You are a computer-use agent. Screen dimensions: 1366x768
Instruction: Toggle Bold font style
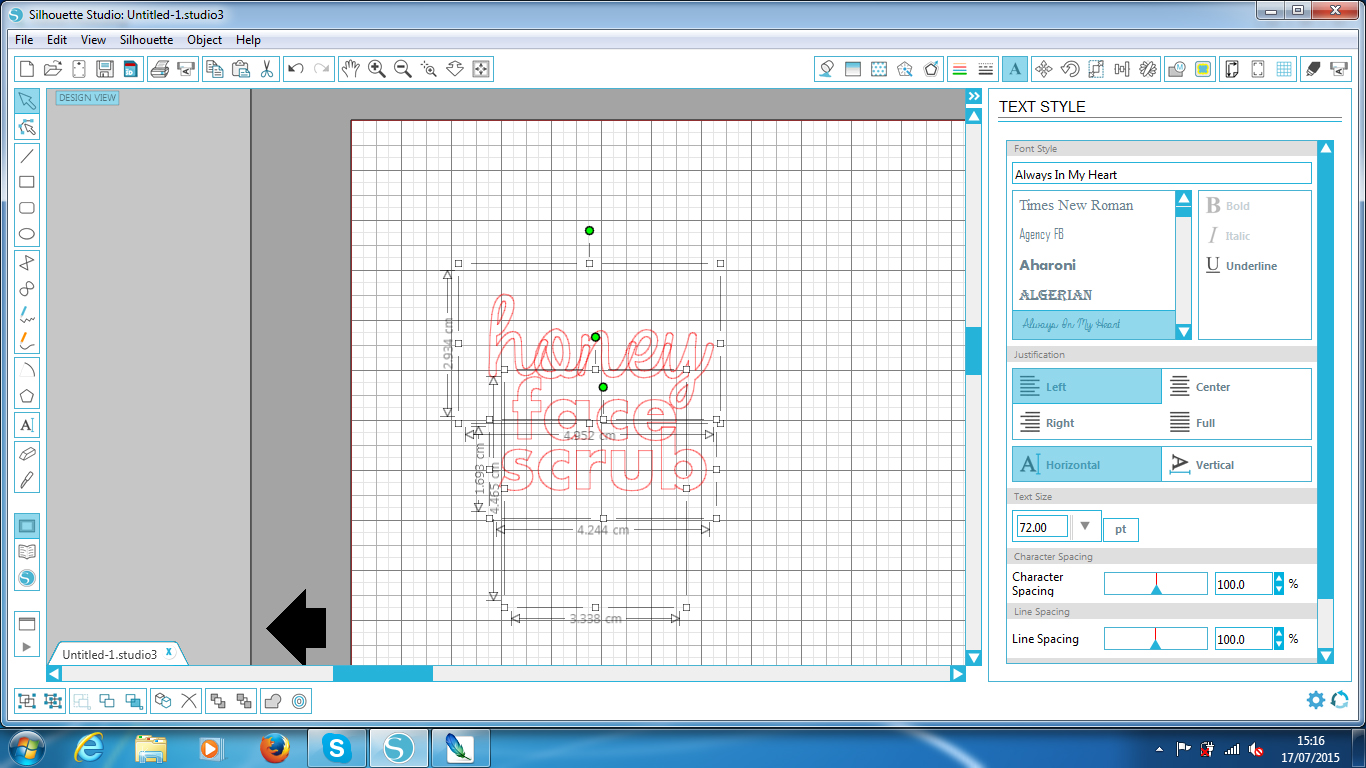coord(1228,206)
